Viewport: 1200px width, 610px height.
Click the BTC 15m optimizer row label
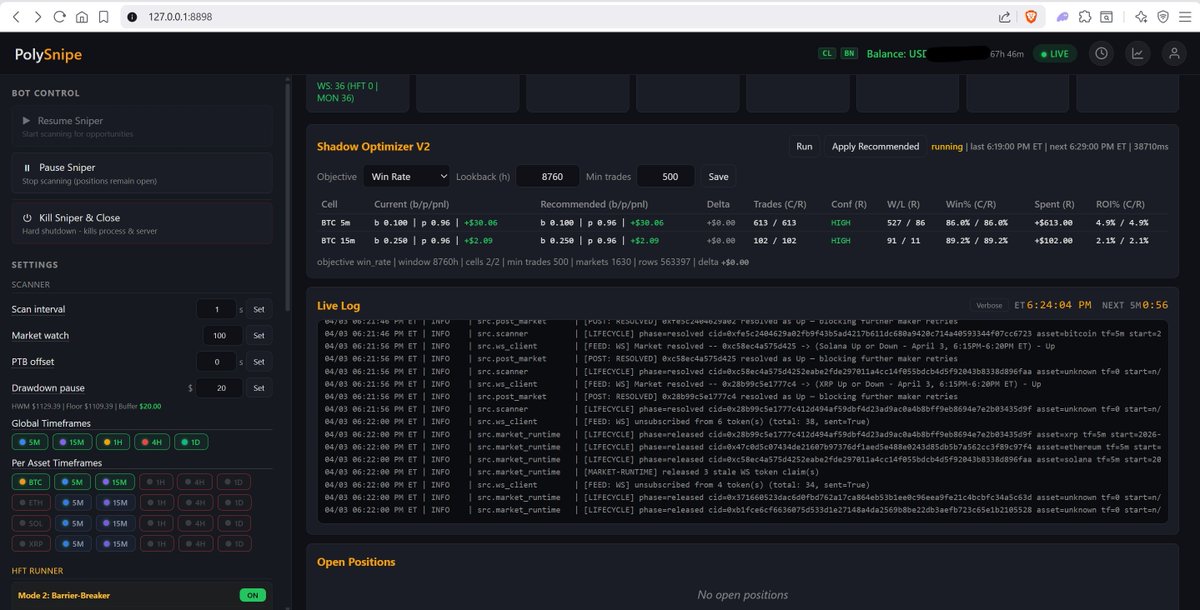338,240
